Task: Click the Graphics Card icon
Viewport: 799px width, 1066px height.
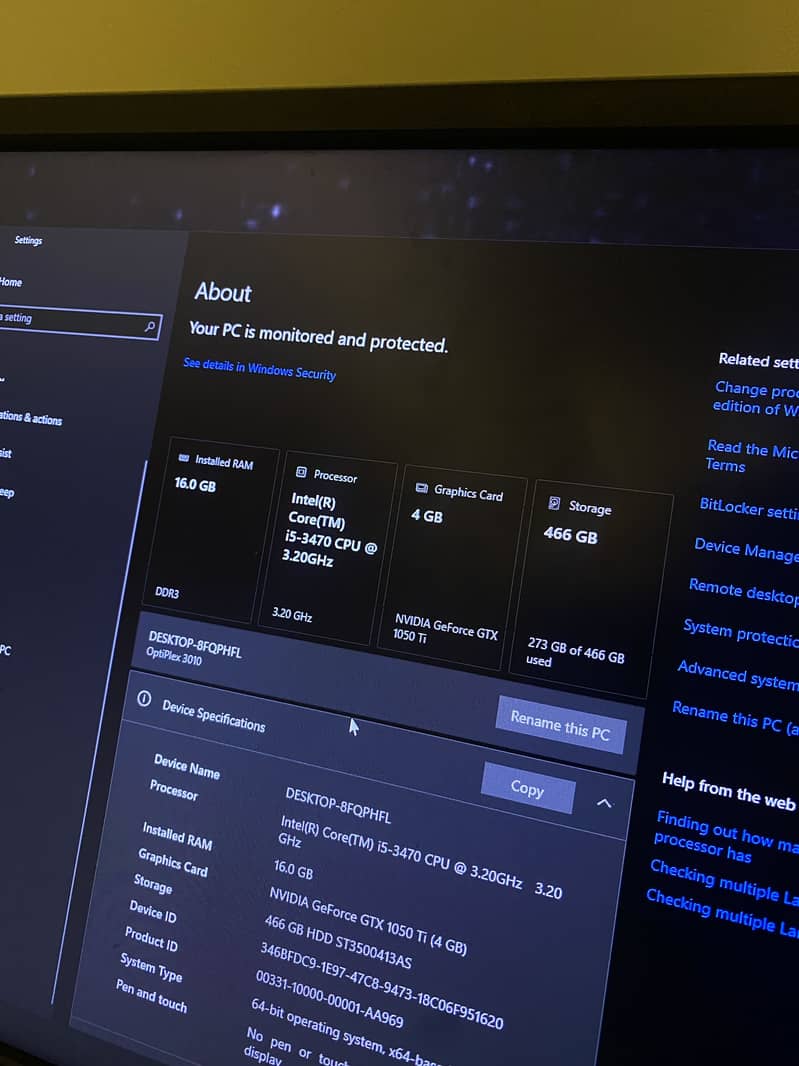Action: 422,488
